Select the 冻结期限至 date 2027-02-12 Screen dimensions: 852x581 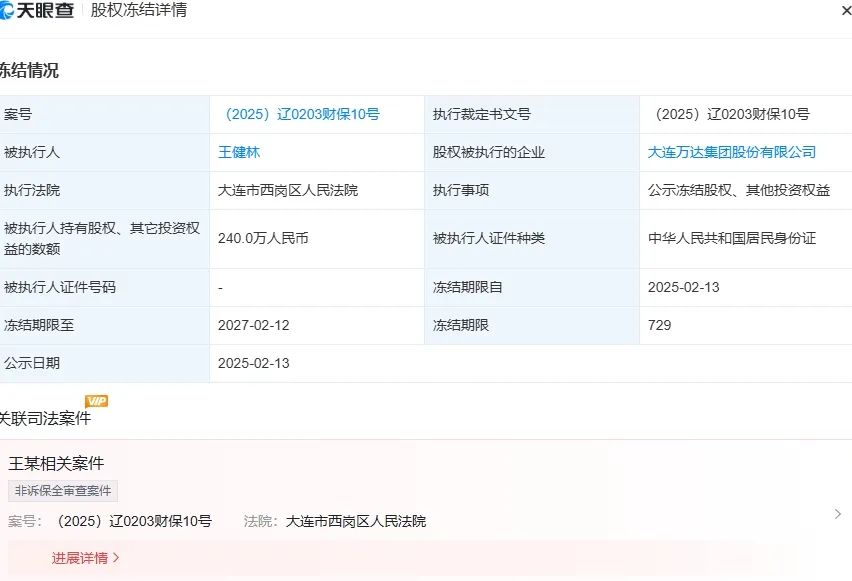pyautogui.click(x=254, y=326)
